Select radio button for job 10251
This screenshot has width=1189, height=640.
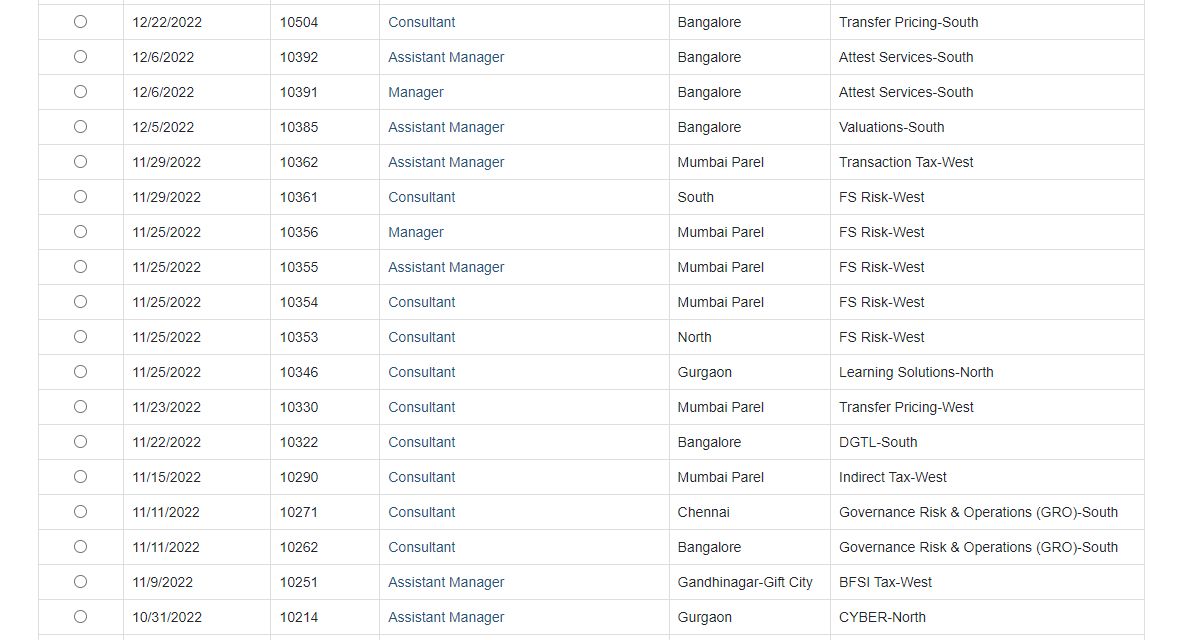(x=80, y=582)
